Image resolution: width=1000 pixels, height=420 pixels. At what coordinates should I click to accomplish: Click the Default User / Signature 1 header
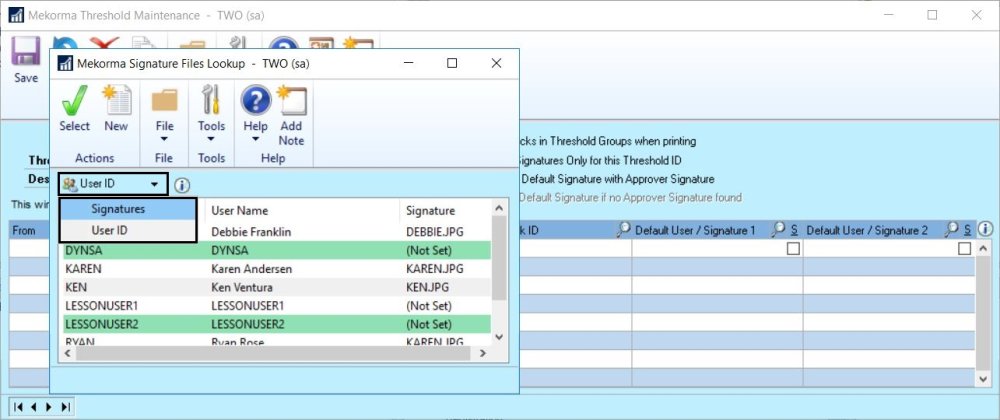pos(695,230)
